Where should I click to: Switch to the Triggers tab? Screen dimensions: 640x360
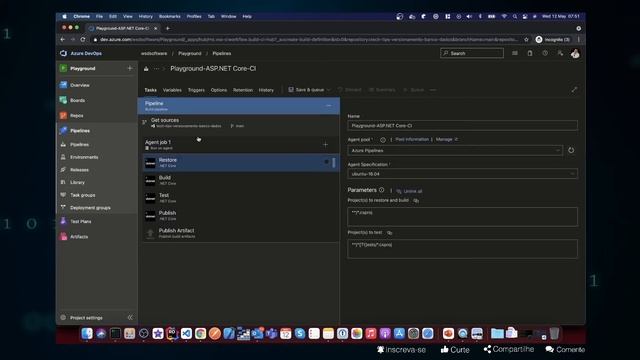tap(196, 90)
